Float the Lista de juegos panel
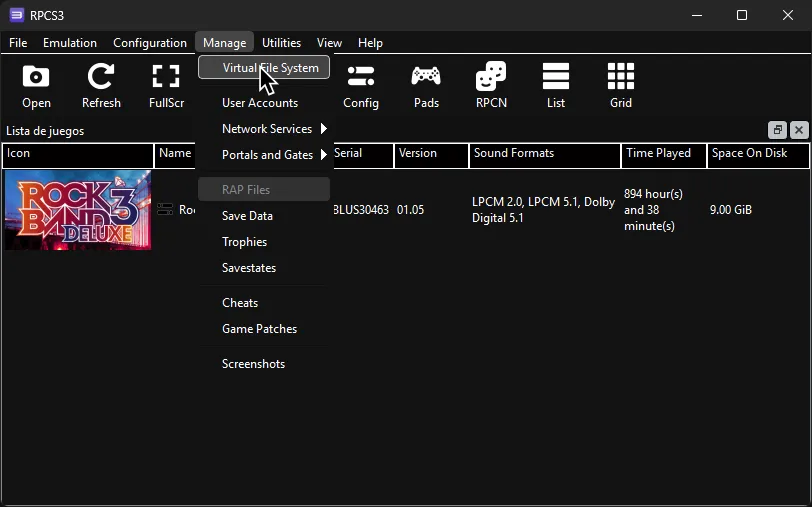 point(777,130)
